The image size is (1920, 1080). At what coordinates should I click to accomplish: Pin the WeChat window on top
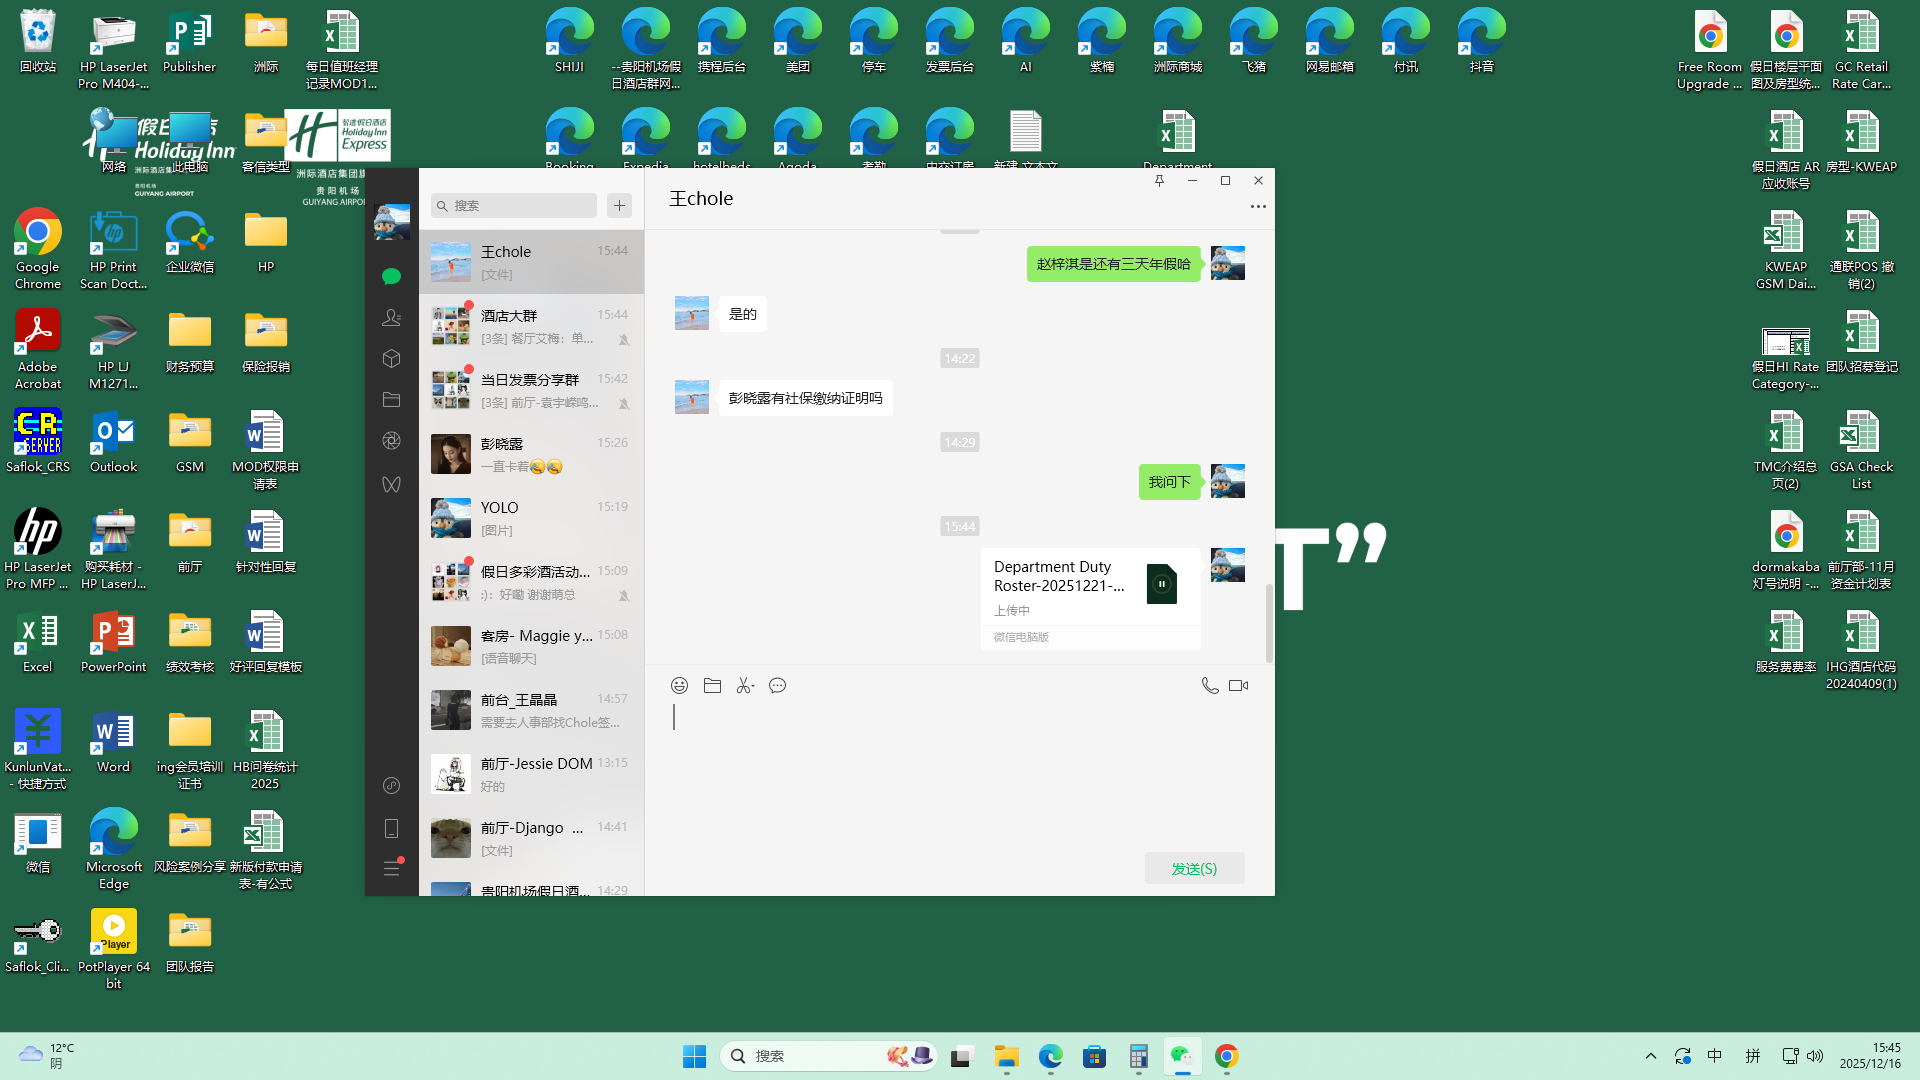coord(1159,181)
